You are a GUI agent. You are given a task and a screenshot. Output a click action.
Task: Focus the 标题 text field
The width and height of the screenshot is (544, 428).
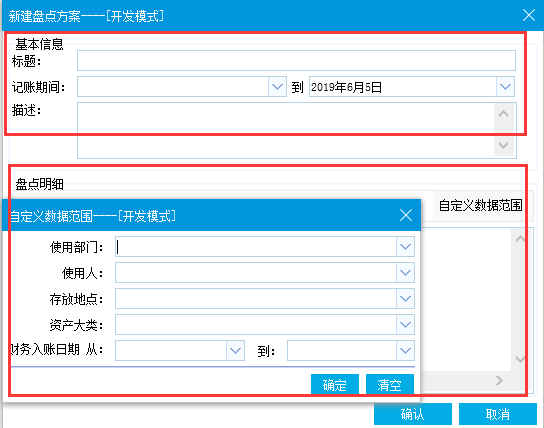[296, 61]
